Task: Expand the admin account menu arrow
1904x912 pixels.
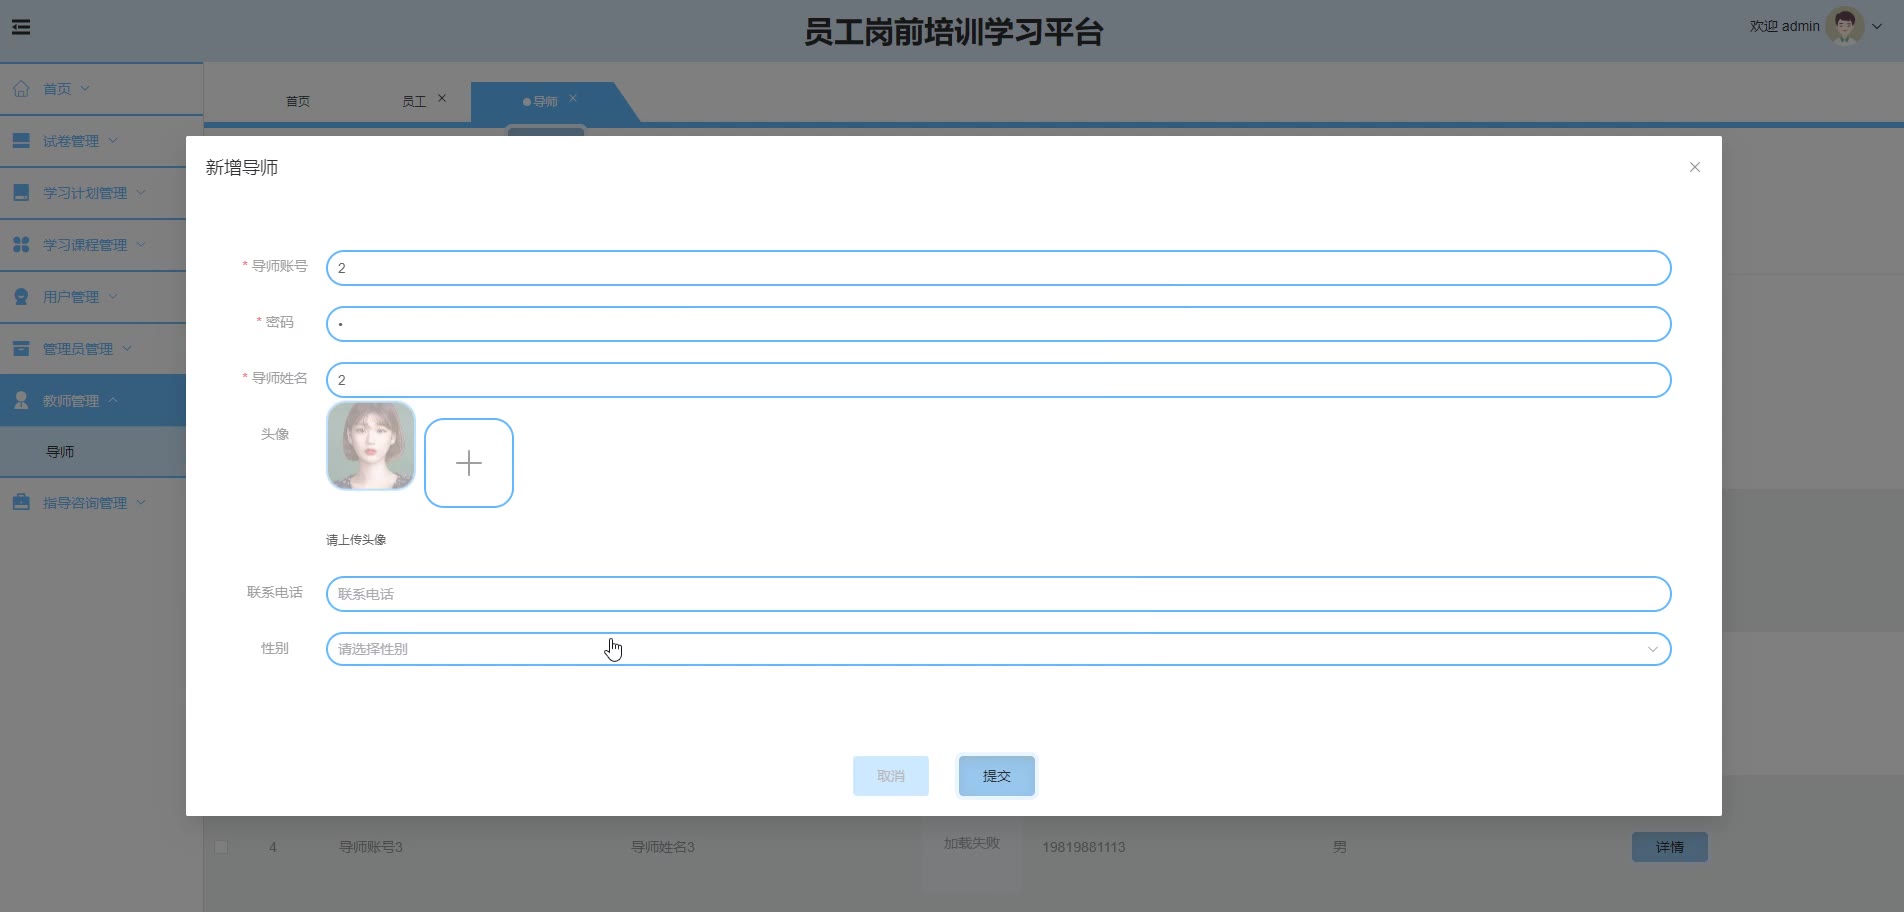Action: point(1877,27)
